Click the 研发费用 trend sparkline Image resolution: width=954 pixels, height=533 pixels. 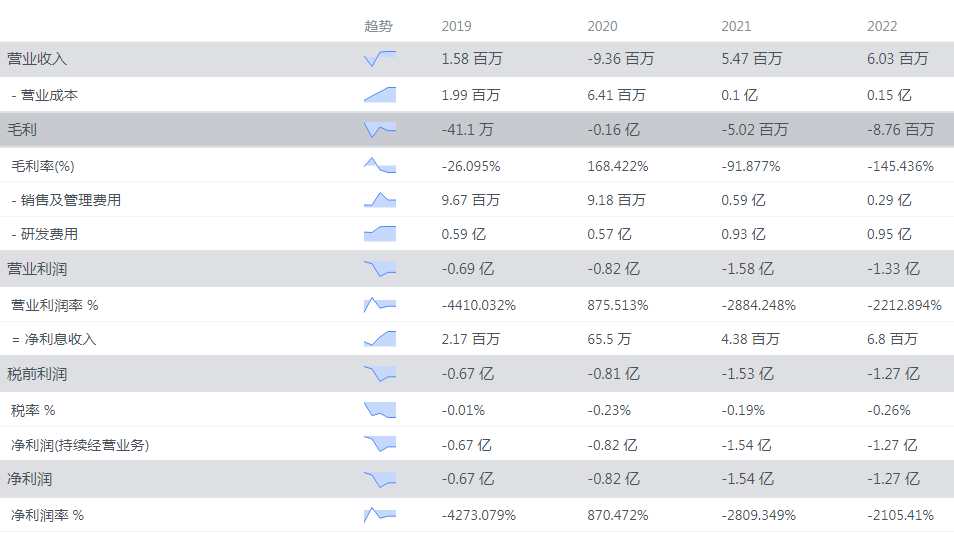tap(380, 234)
